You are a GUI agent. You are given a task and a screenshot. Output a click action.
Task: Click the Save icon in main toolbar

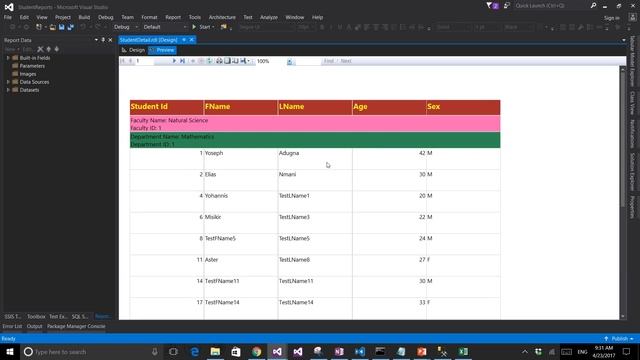pyautogui.click(x=62, y=27)
